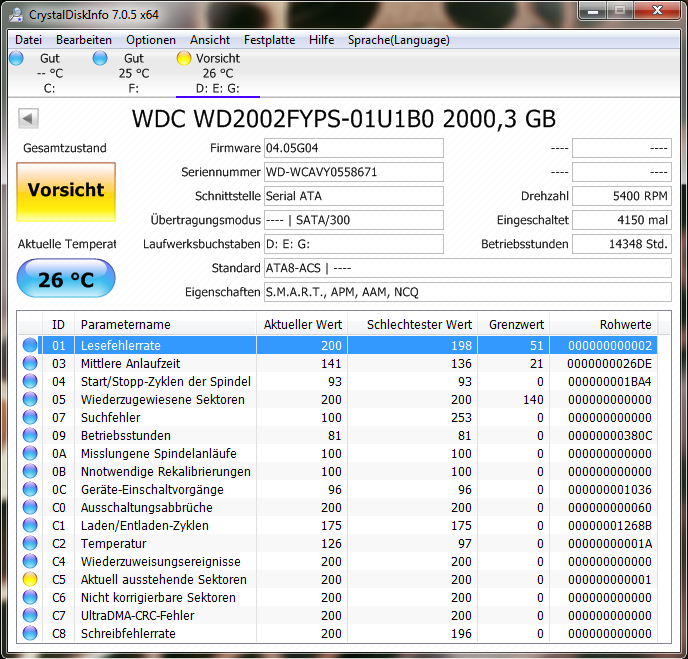Click the CrystalDiskInfo app icon in title bar
Screen dimensions: 688x659
point(16,14)
